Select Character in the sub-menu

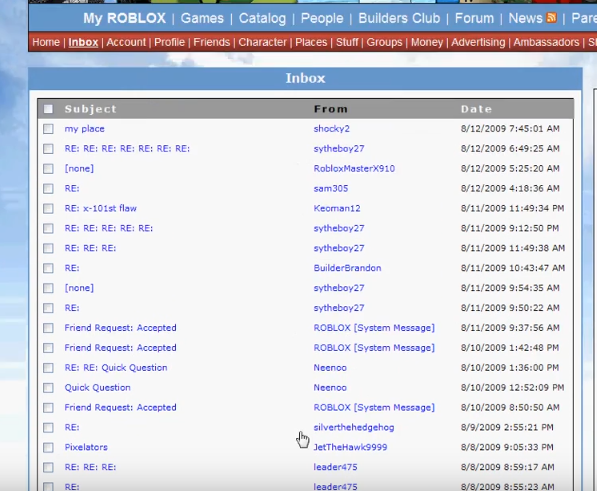coord(263,42)
